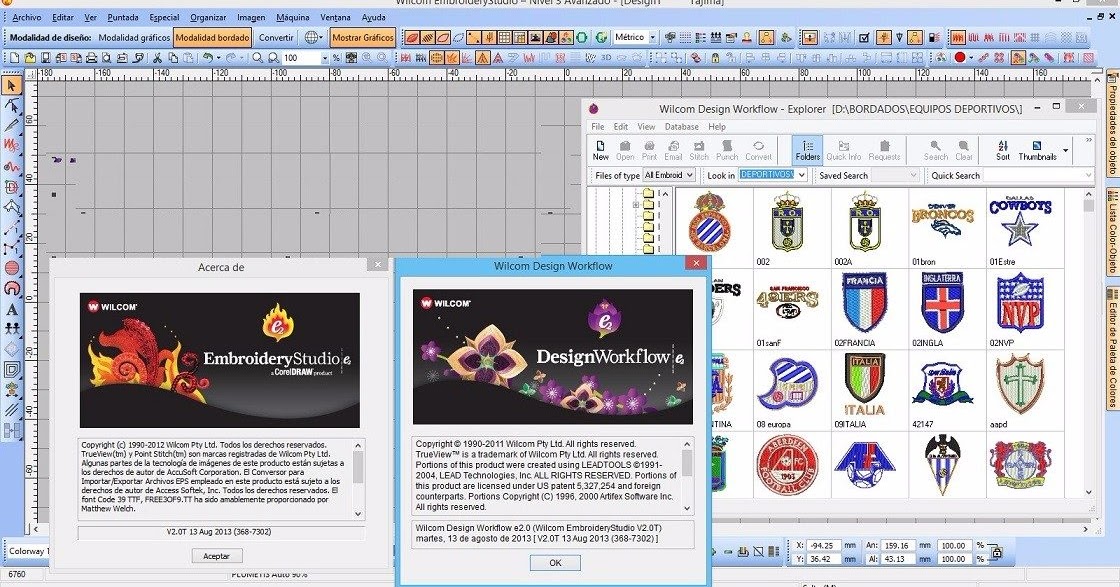Viewport: 1120px width, 587px height.
Task: Pick the red color swatch on the toolbar
Action: click(960, 57)
